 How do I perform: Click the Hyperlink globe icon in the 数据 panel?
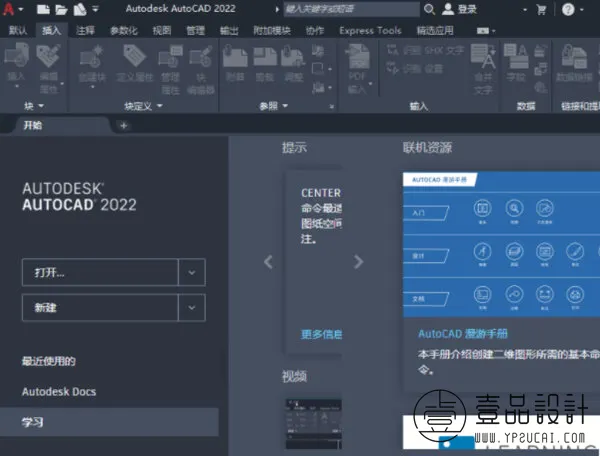540,88
